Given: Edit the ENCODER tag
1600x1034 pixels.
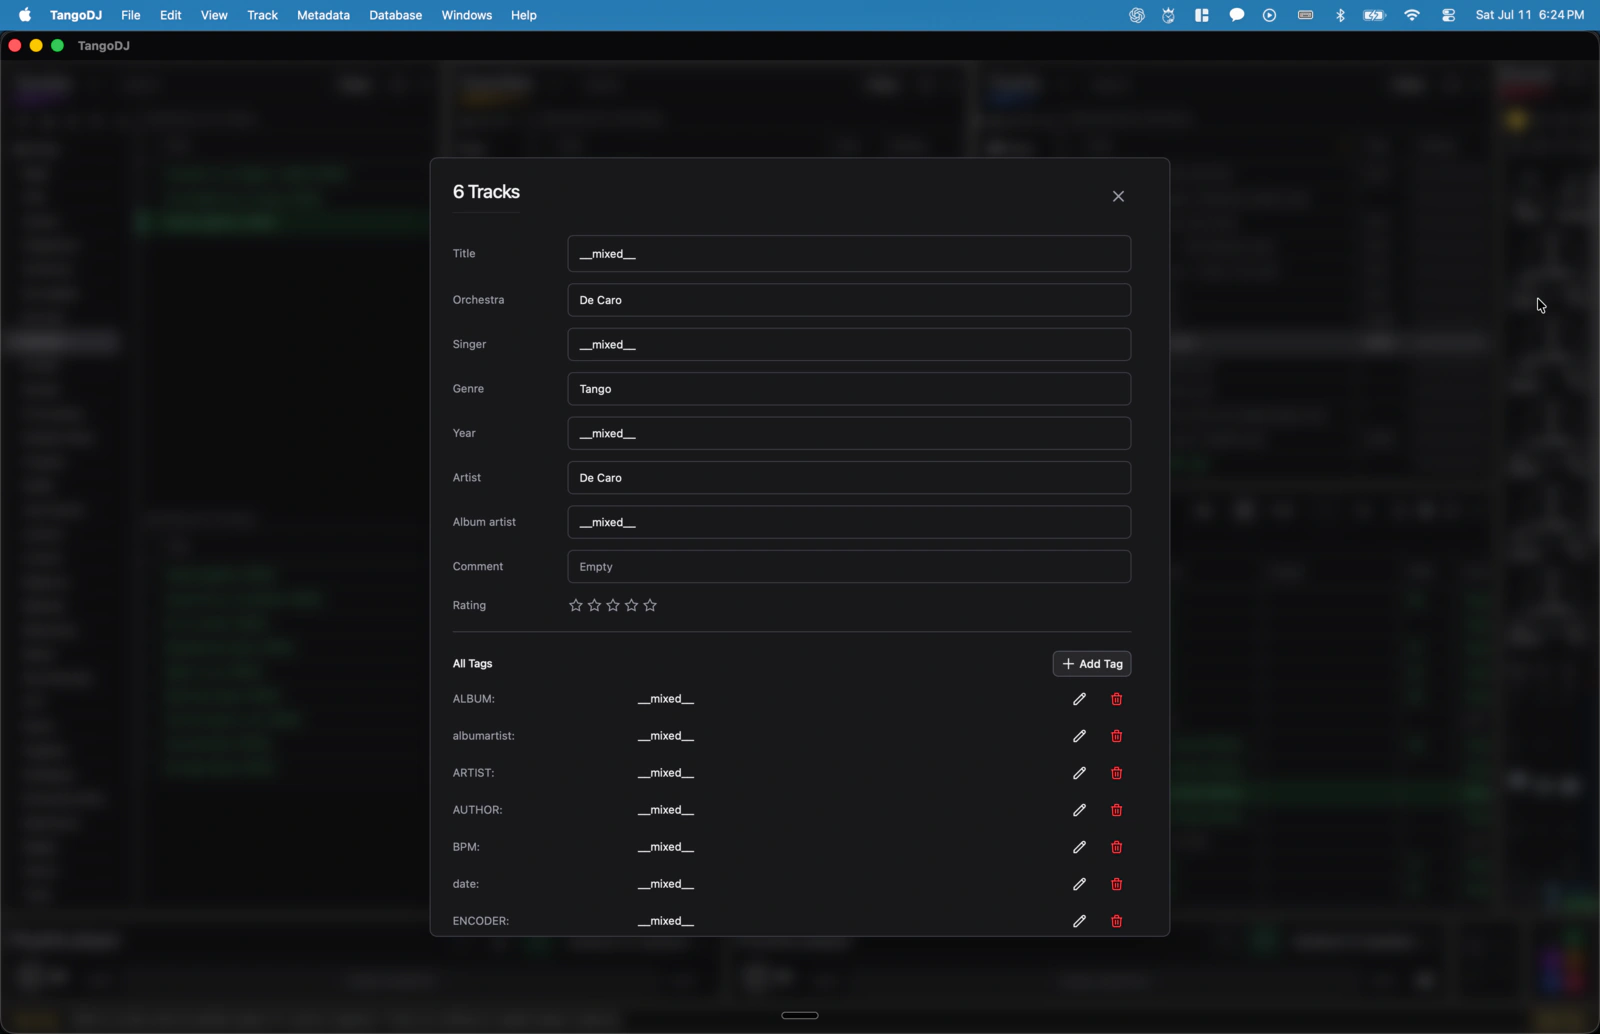Looking at the screenshot, I should (1079, 921).
